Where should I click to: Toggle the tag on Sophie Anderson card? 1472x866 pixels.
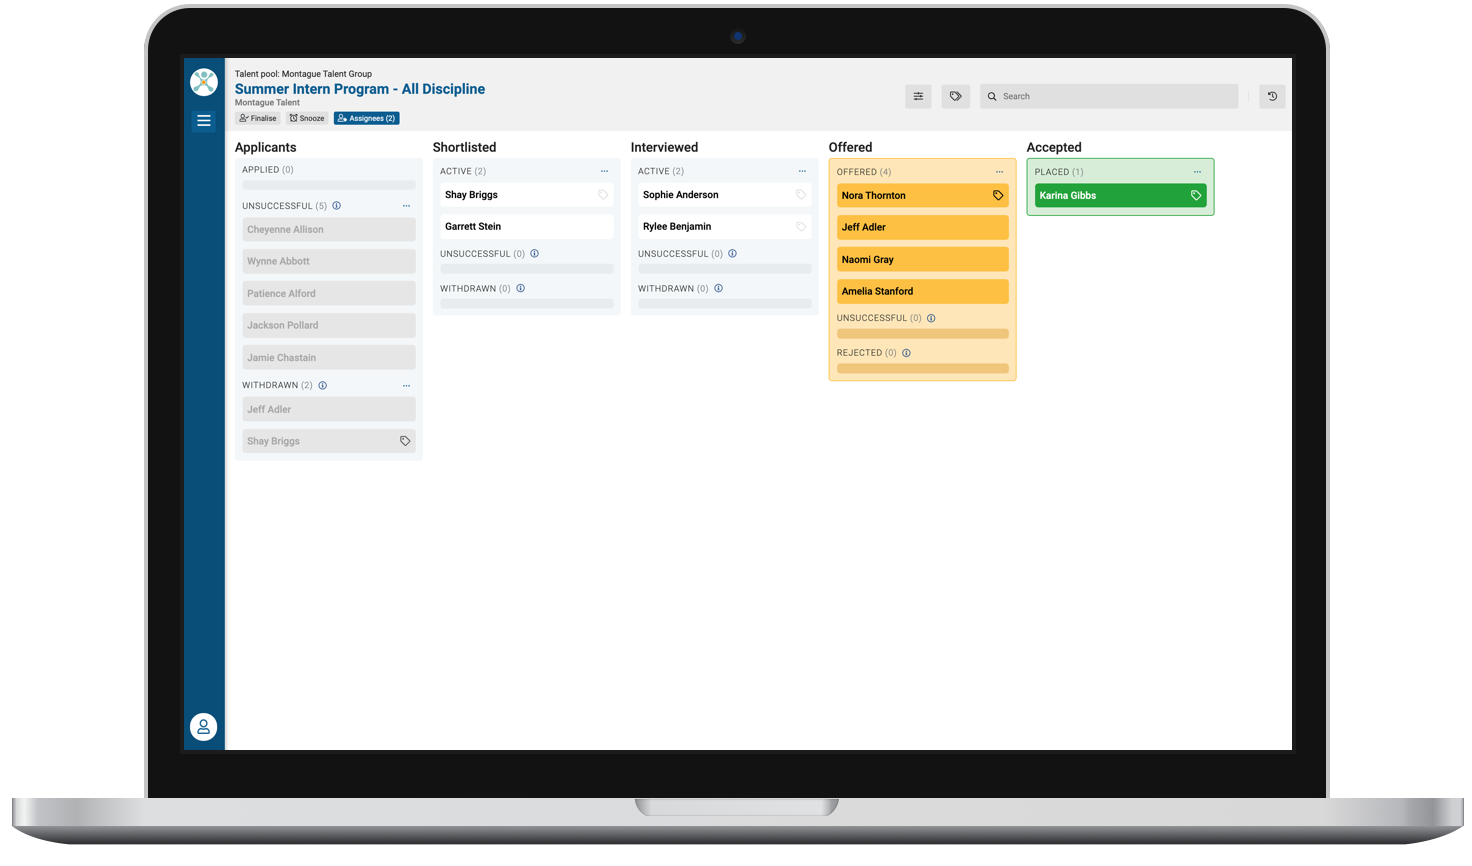(801, 195)
